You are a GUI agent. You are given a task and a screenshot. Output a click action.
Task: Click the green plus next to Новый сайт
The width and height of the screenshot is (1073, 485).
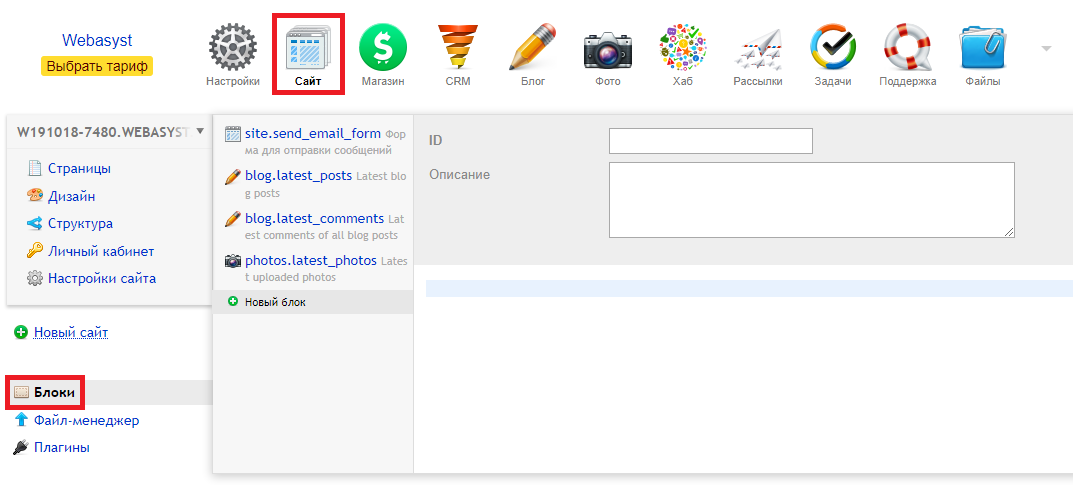coord(21,332)
